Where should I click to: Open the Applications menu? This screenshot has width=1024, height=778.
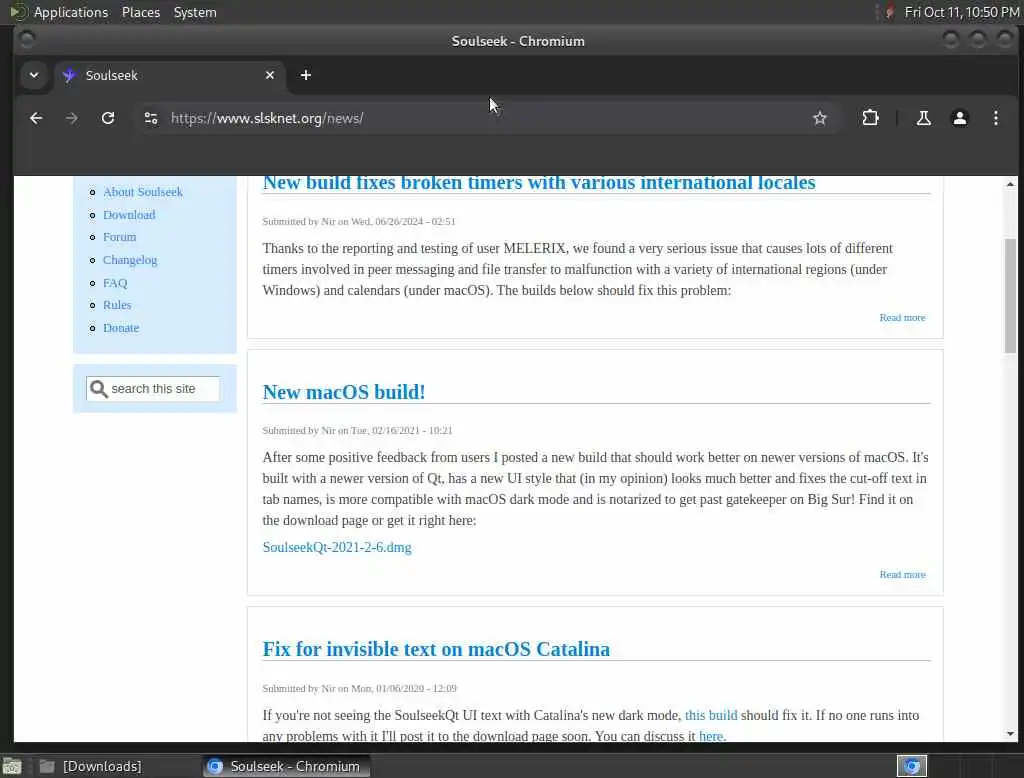71,12
